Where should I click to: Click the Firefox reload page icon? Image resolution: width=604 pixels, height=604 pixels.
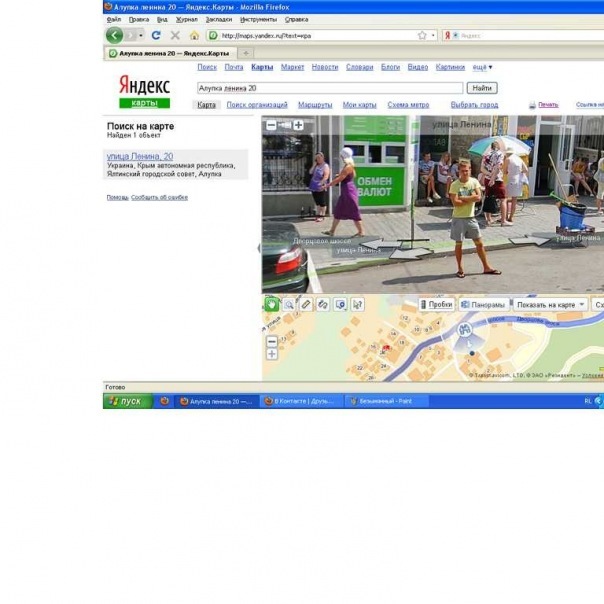click(156, 35)
